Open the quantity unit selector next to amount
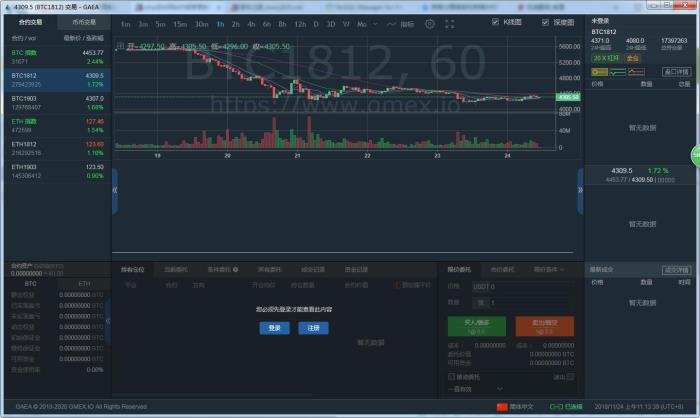This screenshot has width=700, height=418. [481, 303]
